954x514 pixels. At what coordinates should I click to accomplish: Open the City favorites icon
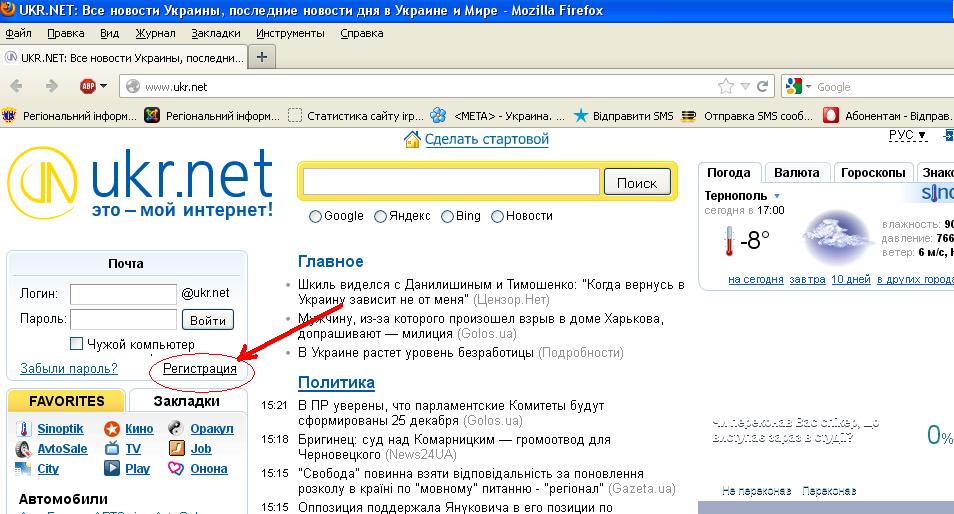coord(23,469)
